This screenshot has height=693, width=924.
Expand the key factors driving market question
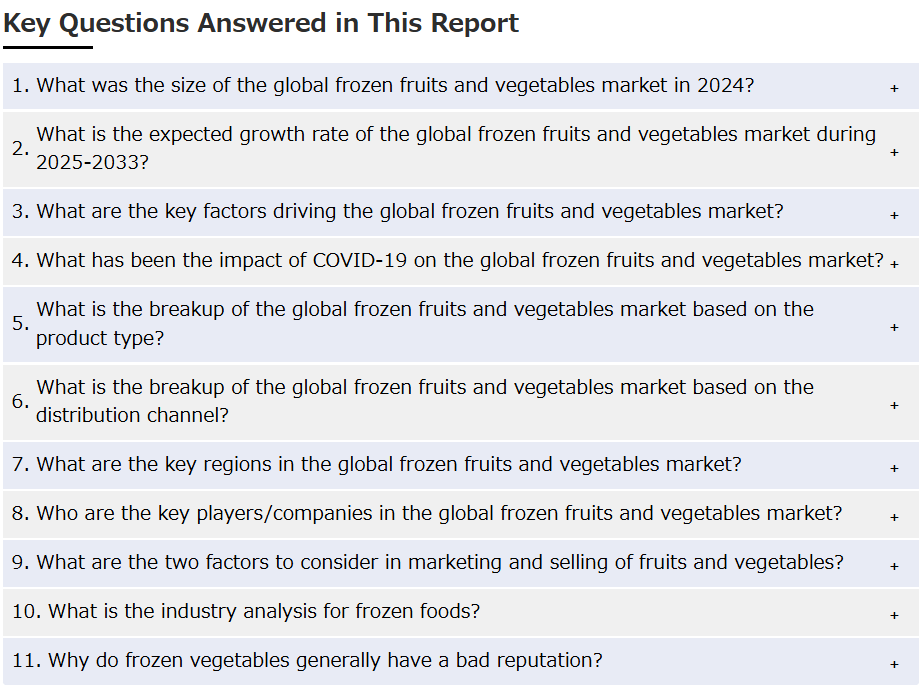click(x=461, y=212)
